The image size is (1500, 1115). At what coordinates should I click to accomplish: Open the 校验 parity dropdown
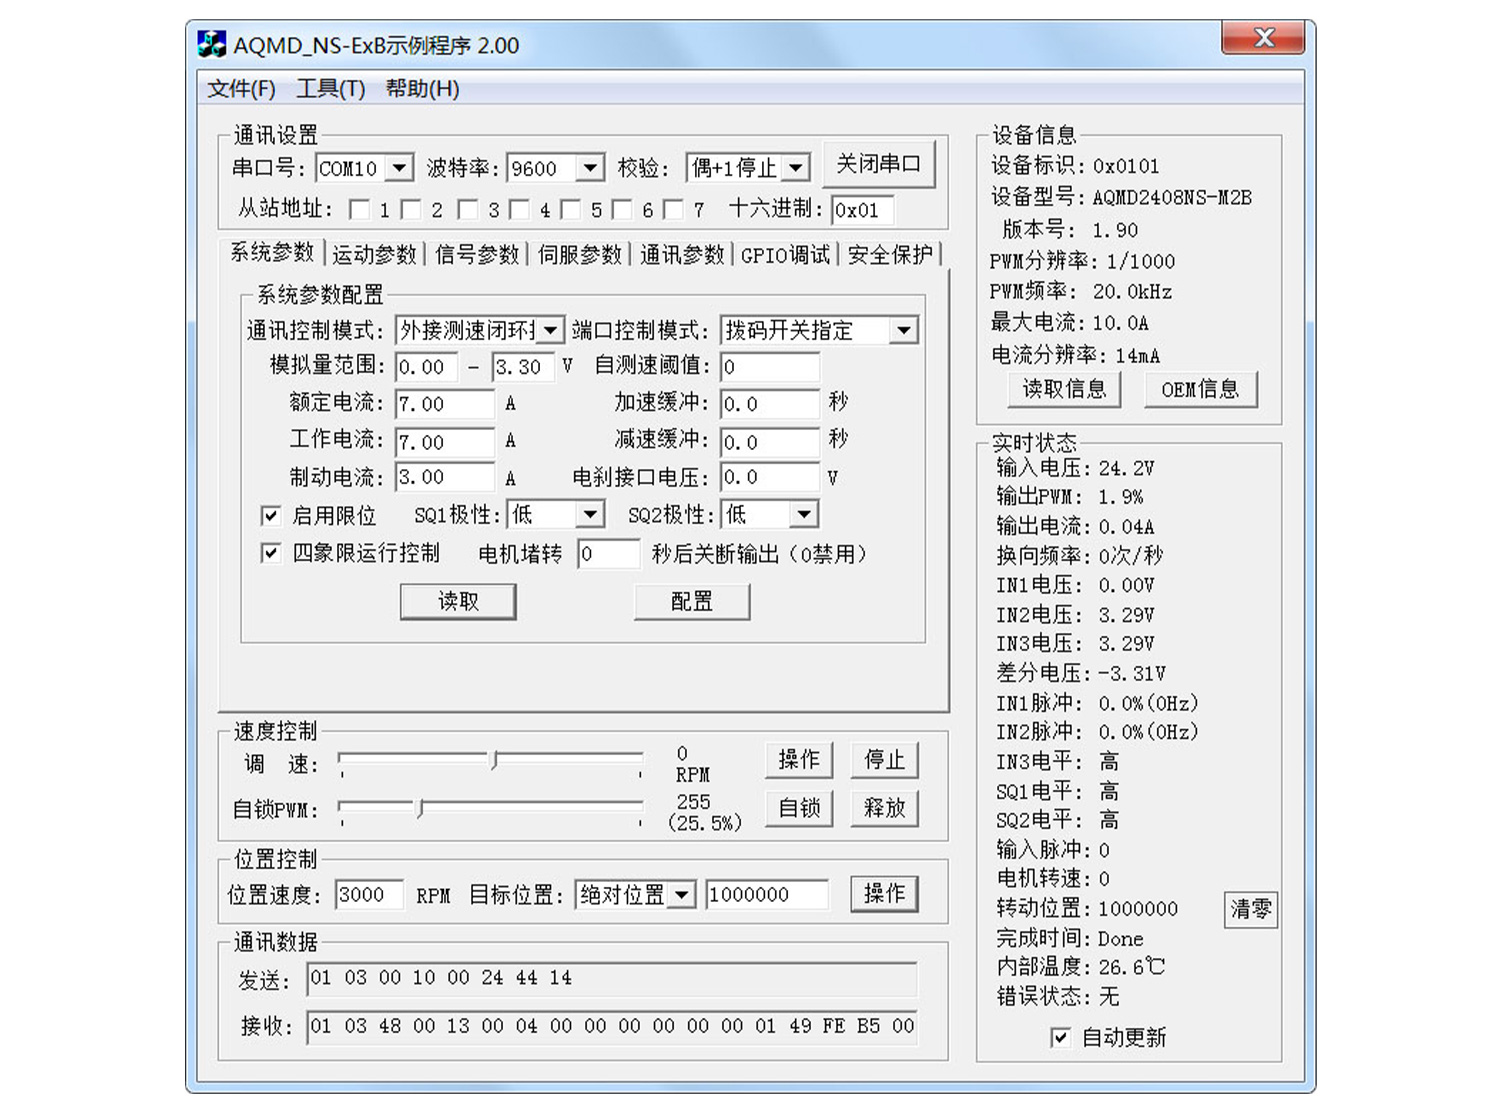[795, 167]
